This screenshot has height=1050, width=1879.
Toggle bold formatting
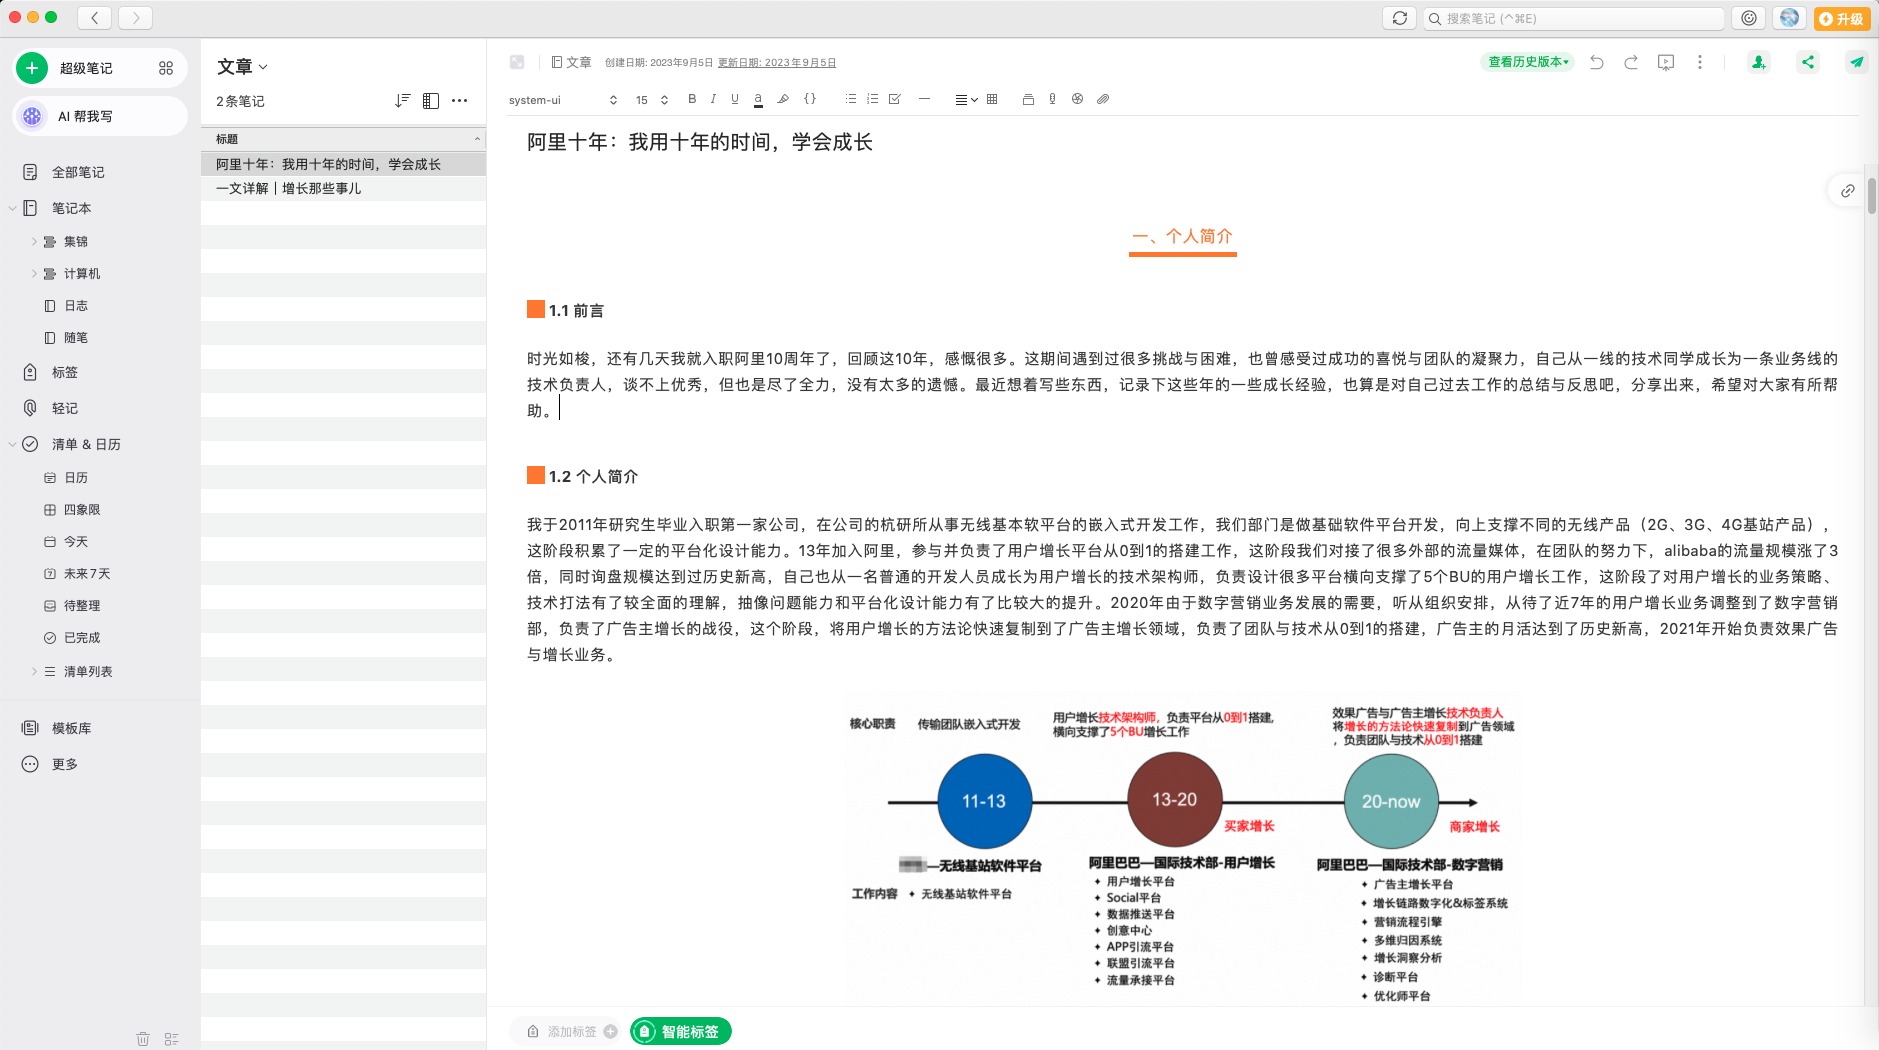[692, 99]
